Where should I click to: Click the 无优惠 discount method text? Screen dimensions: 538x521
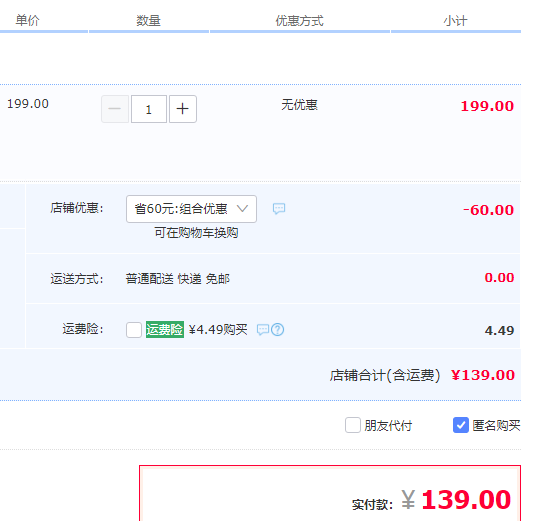[x=300, y=105]
